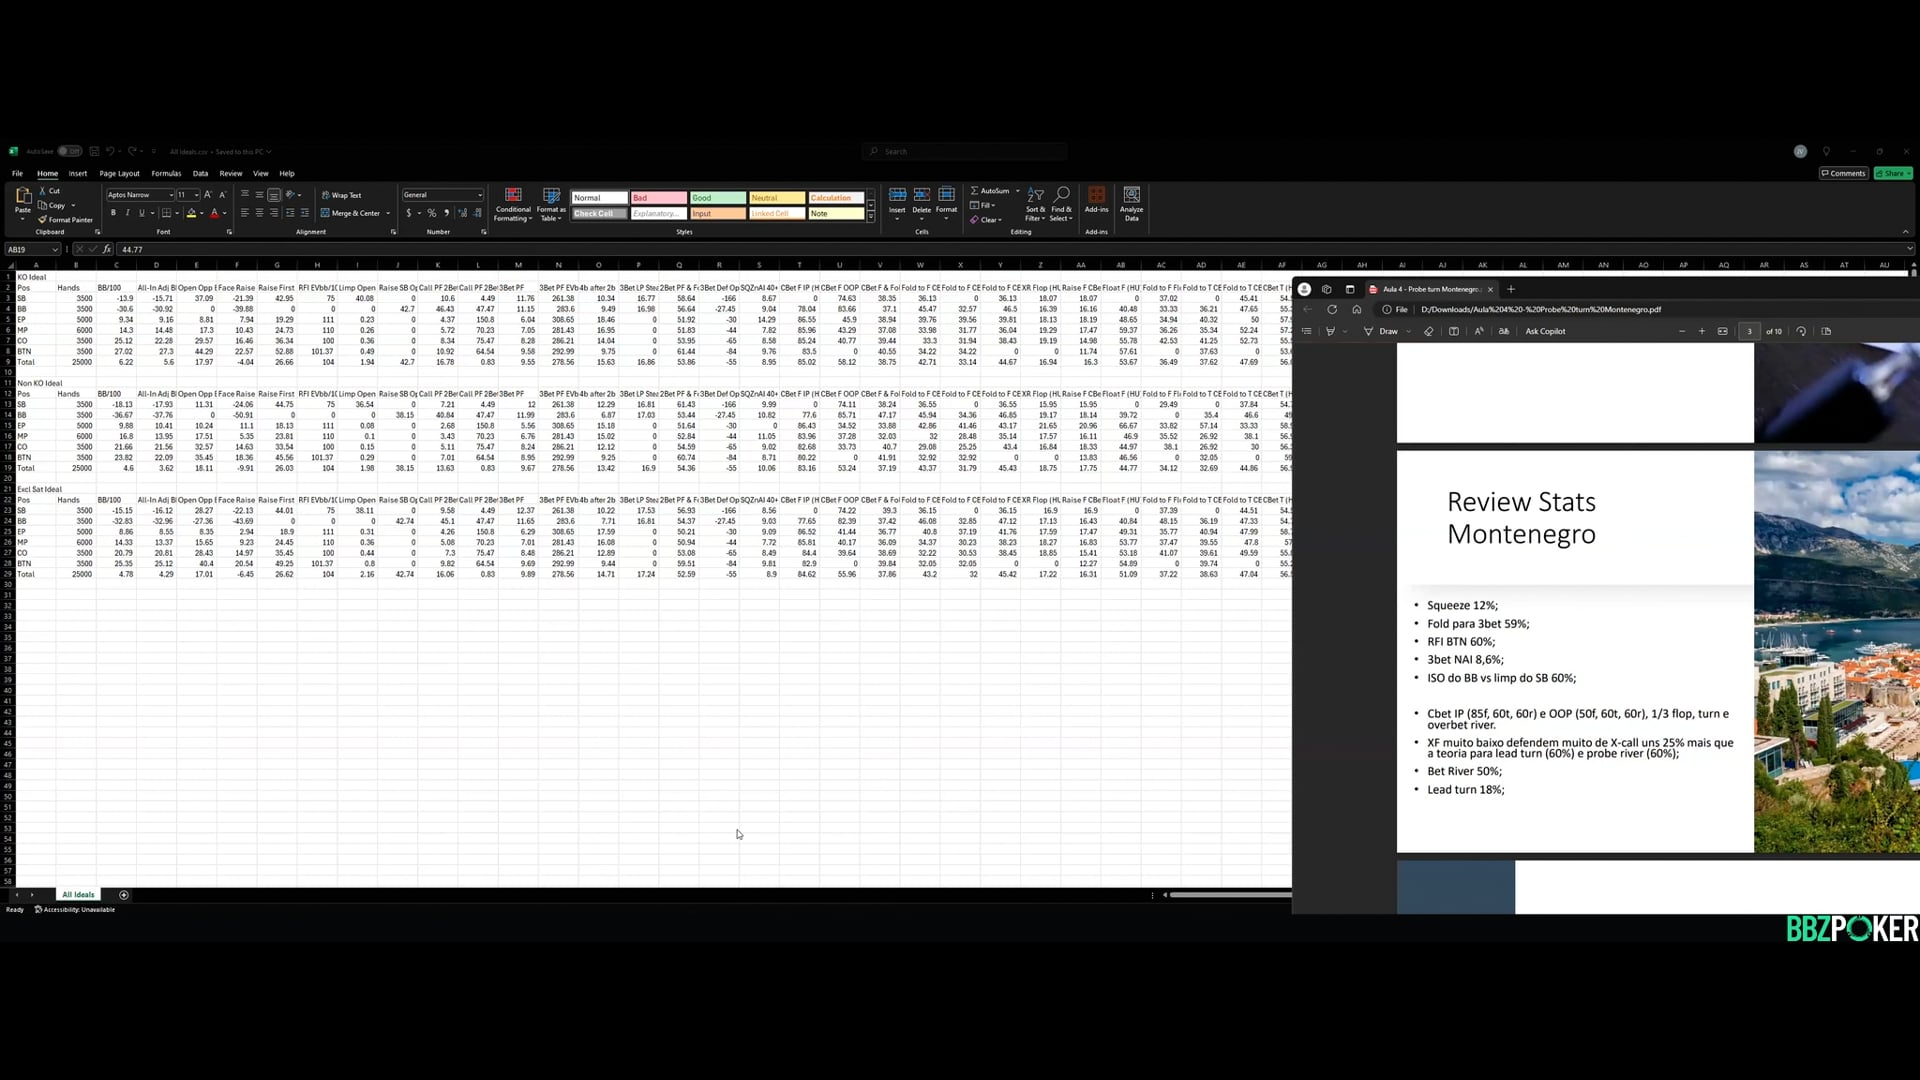Screen dimensions: 1920x1080
Task: Click the Format Painter icon
Action: [43, 220]
